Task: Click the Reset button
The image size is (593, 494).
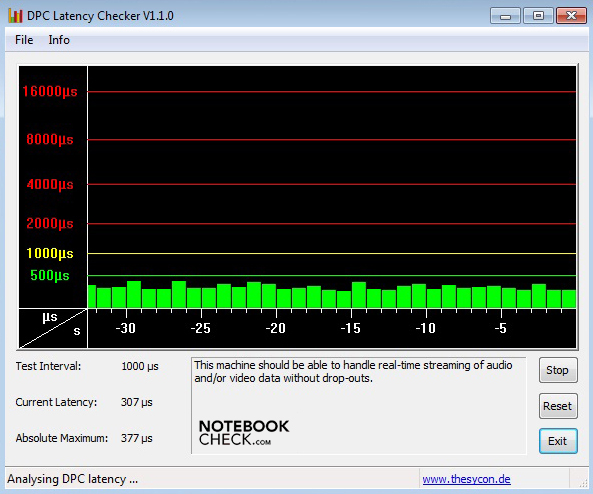Action: (x=558, y=406)
